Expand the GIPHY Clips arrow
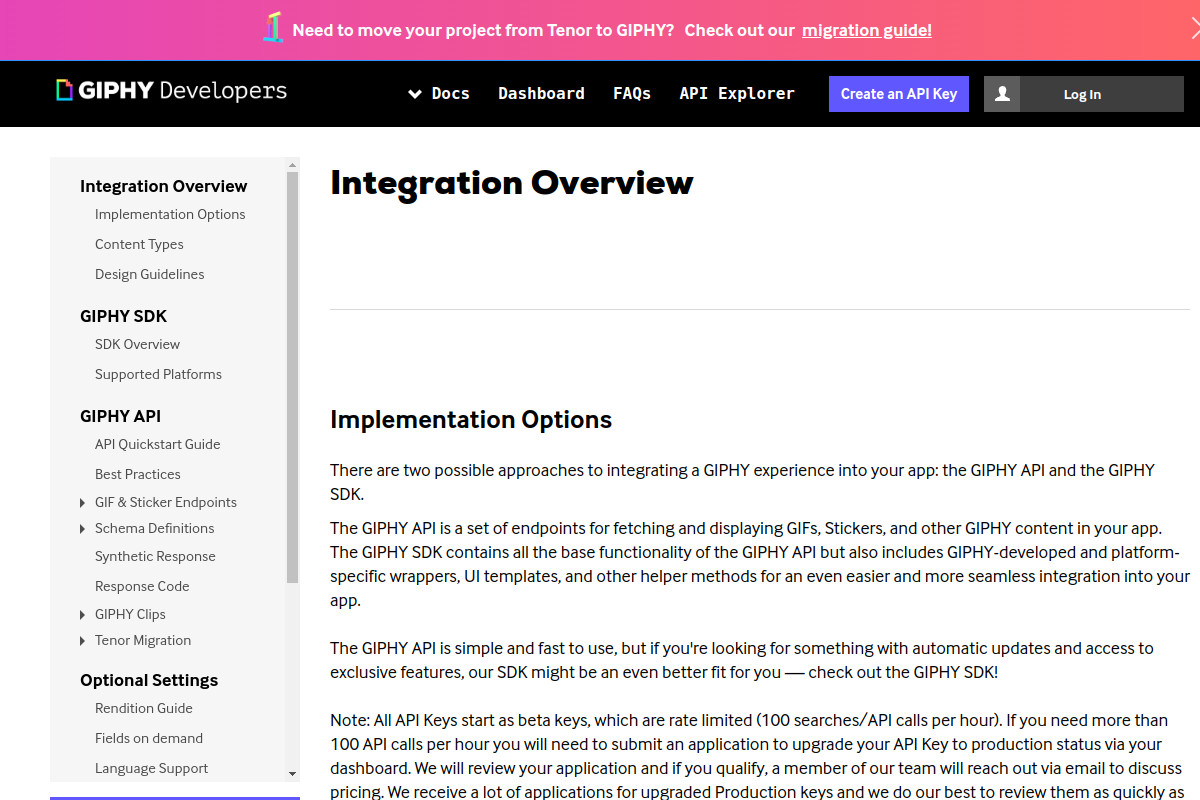Viewport: 1200px width, 800px height. pos(82,614)
